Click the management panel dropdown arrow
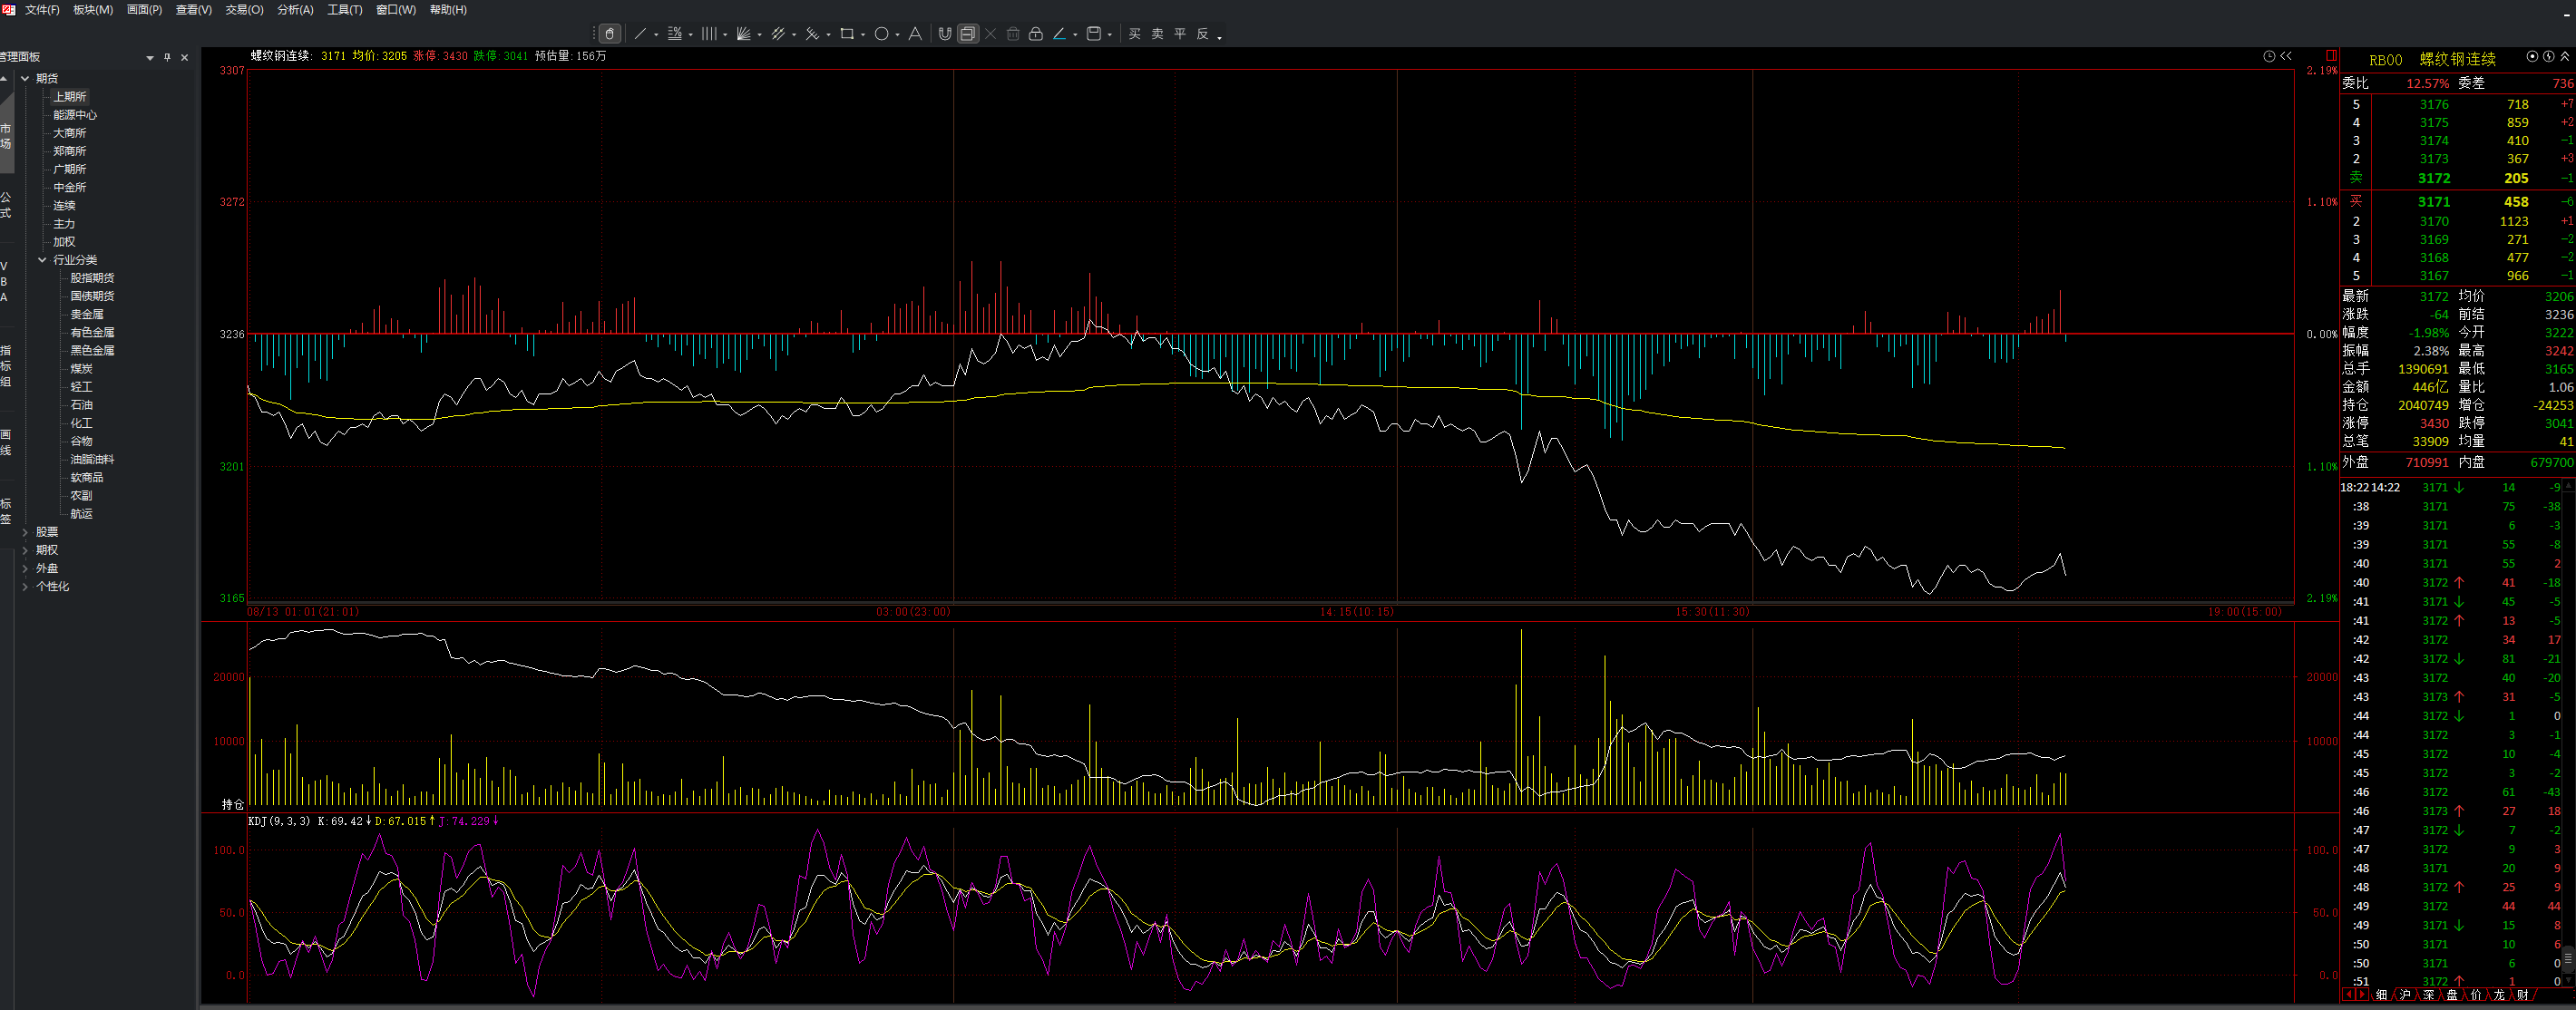The height and width of the screenshot is (1010, 2576). pos(150,58)
